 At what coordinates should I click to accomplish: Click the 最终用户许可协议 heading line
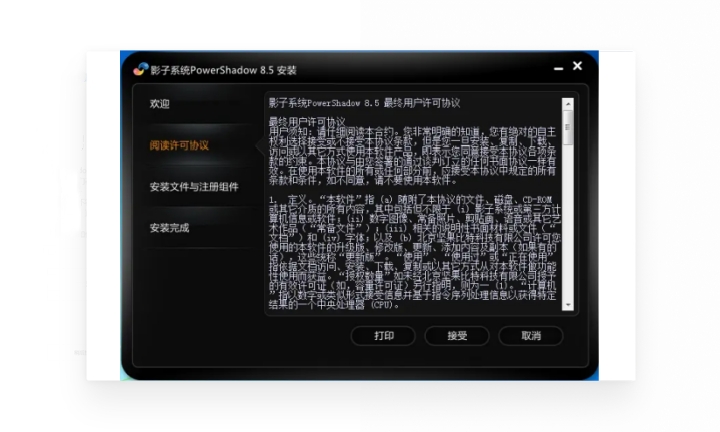click(303, 120)
